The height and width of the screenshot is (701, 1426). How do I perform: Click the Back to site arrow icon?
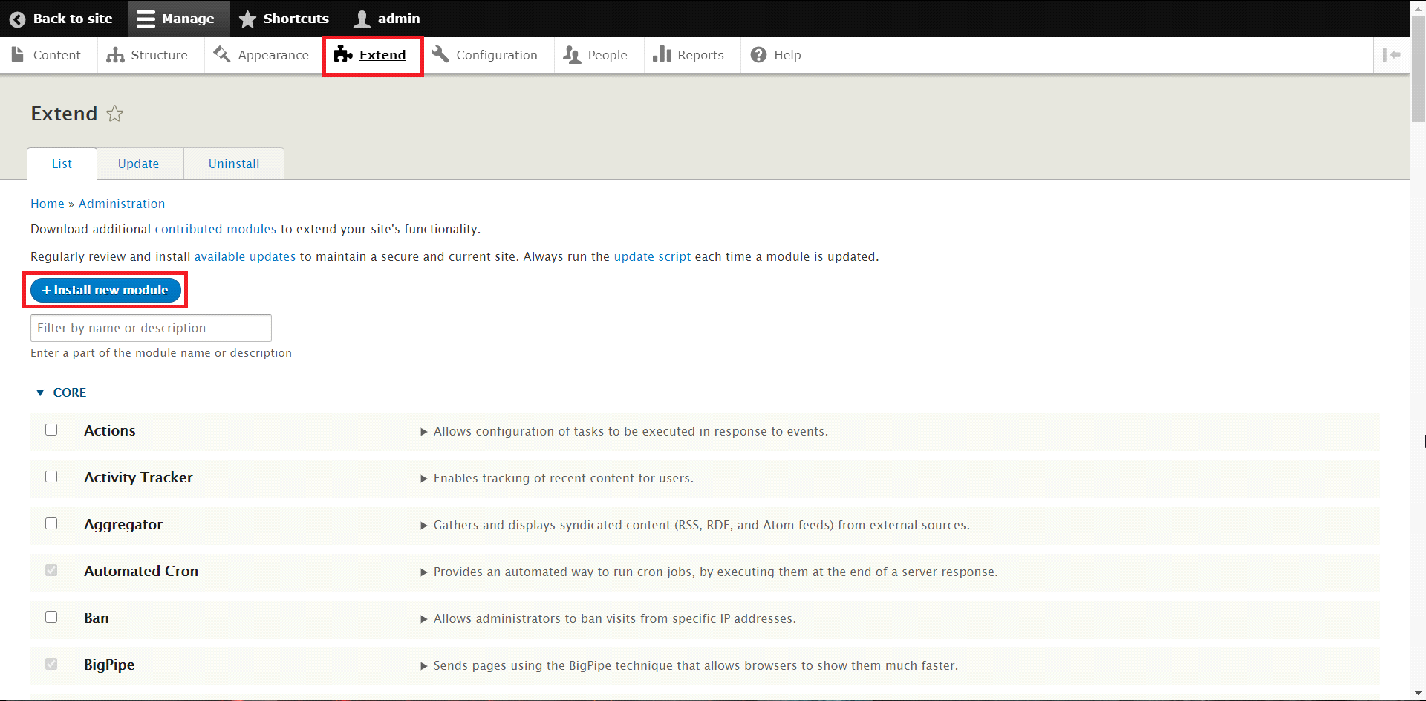tap(17, 19)
